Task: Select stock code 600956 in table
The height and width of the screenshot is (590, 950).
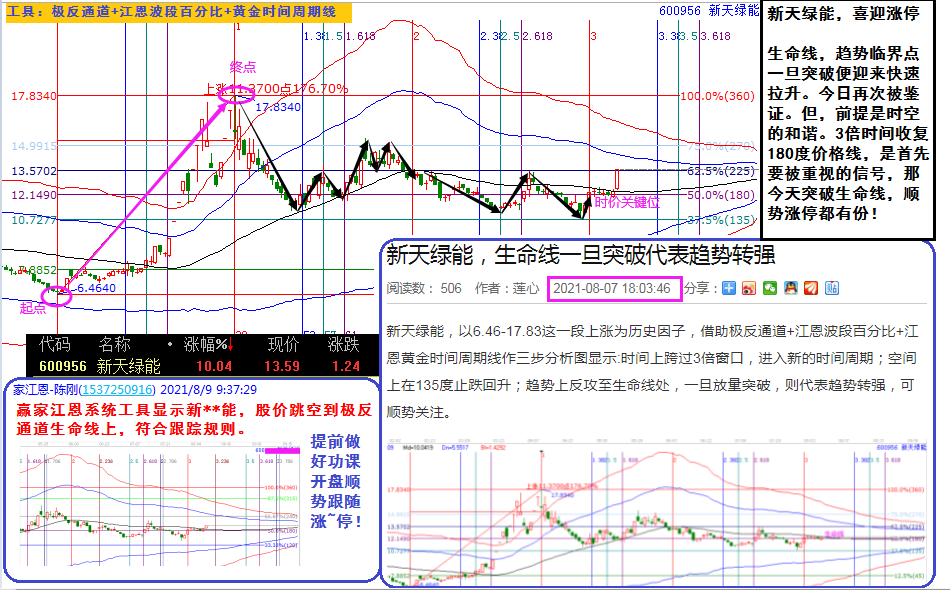Action: [63, 366]
